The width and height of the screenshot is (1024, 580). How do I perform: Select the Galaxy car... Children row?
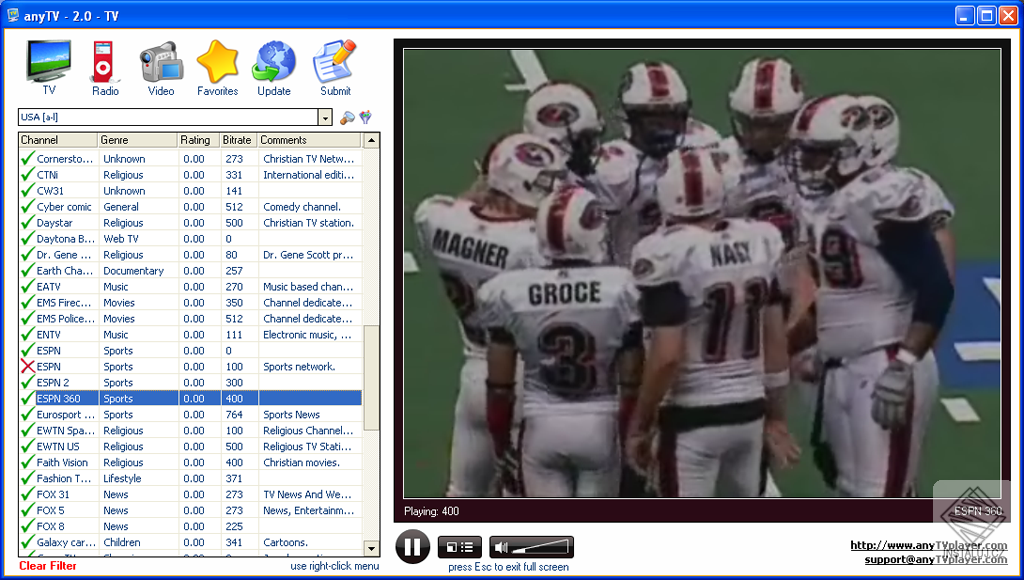[191, 543]
